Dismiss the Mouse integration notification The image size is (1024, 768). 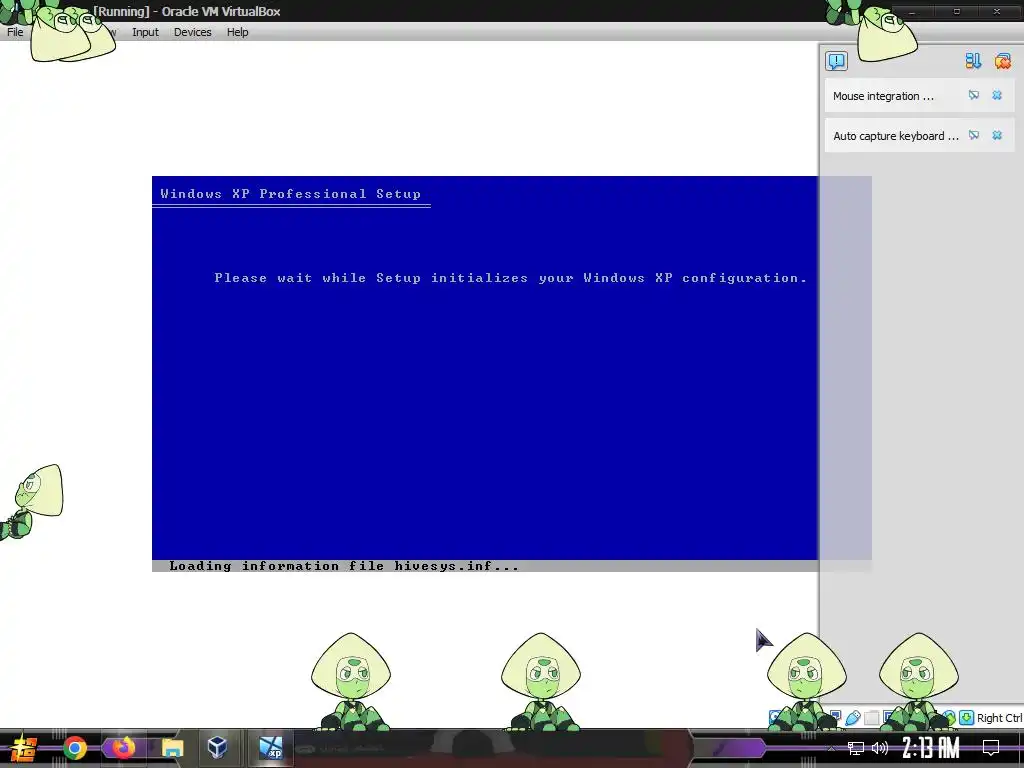click(x=997, y=95)
